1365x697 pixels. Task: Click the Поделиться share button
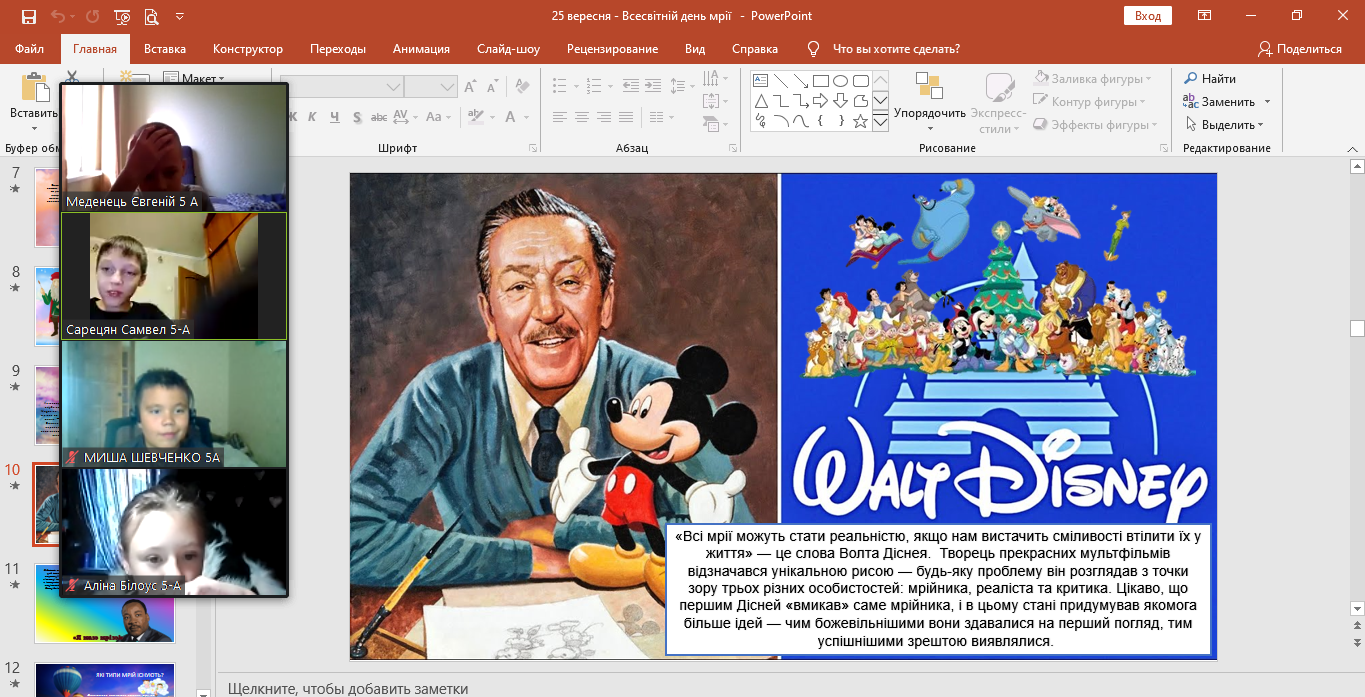(1299, 49)
